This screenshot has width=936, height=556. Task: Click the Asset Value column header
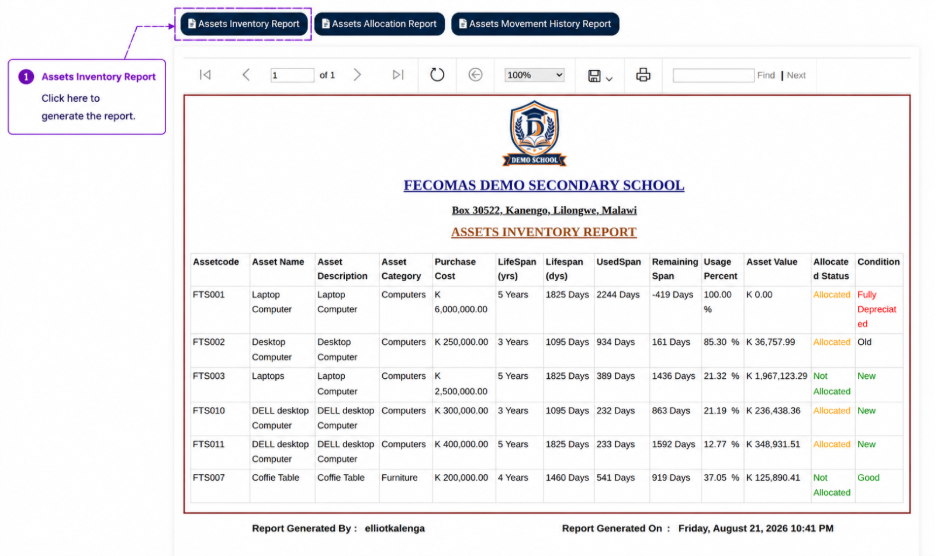[x=771, y=262]
